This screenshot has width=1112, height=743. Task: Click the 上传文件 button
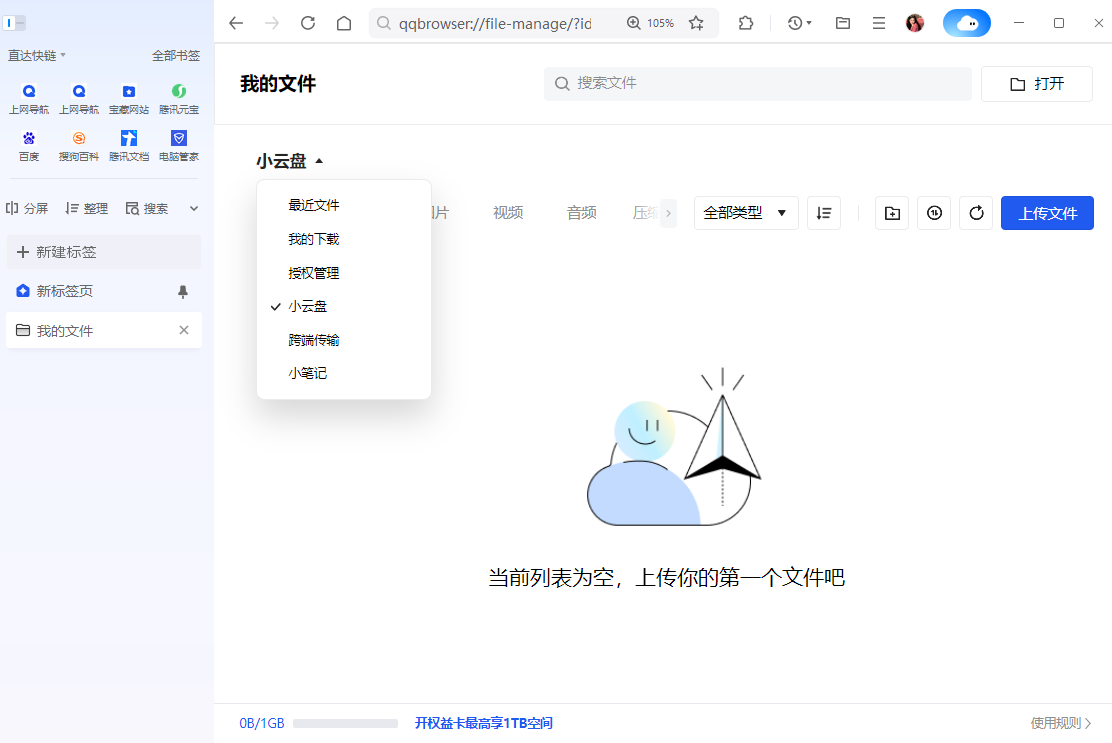1047,213
